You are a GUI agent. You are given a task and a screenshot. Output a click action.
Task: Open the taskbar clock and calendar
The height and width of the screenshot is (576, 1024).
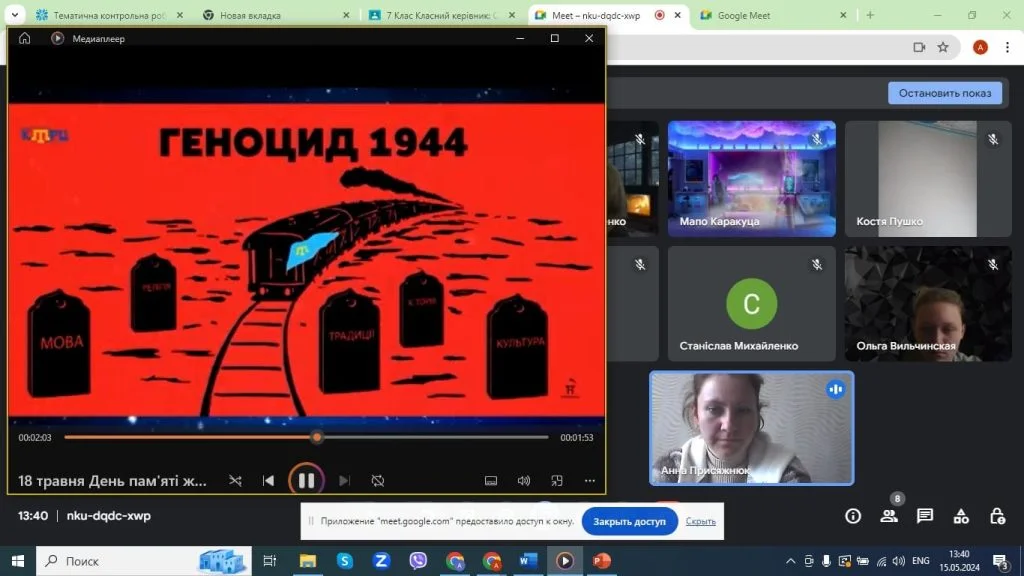[959, 561]
